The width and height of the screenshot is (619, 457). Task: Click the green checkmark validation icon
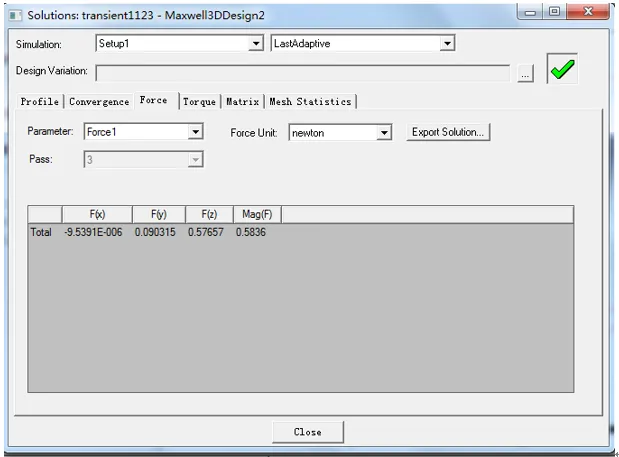tap(562, 69)
